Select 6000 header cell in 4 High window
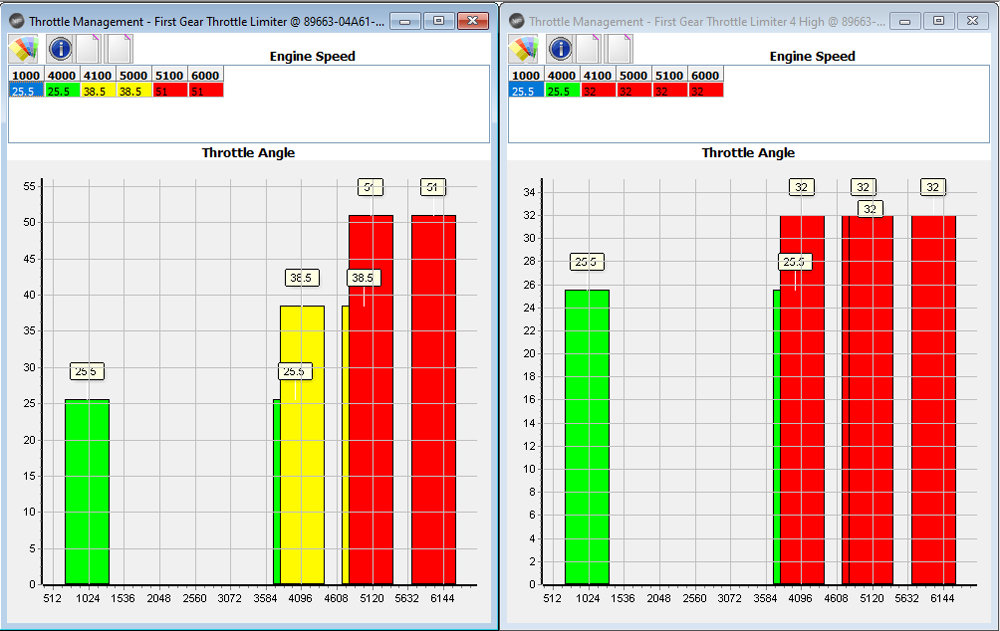The height and width of the screenshot is (631, 1000). click(705, 75)
